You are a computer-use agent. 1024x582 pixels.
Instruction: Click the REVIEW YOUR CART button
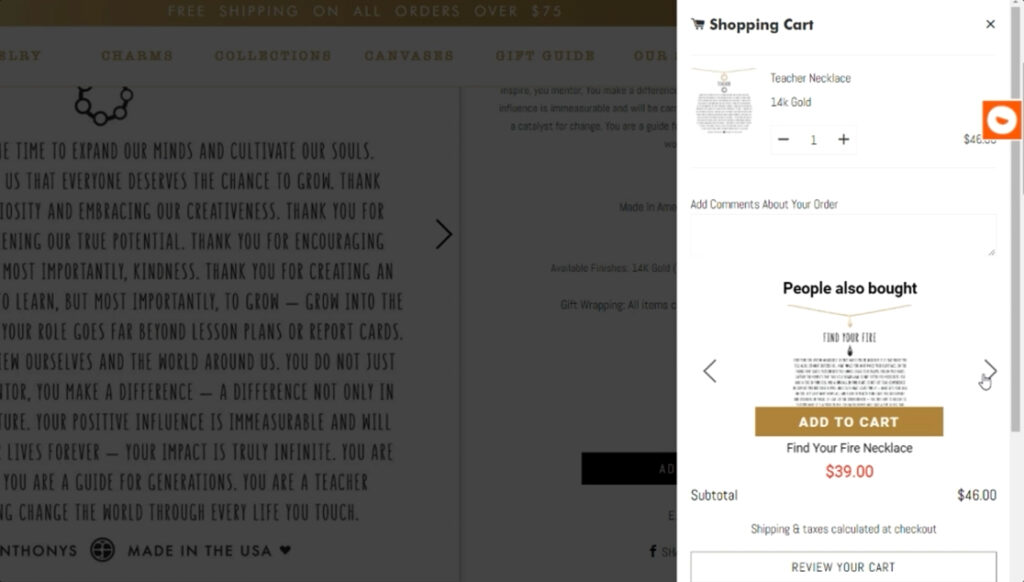tap(843, 567)
